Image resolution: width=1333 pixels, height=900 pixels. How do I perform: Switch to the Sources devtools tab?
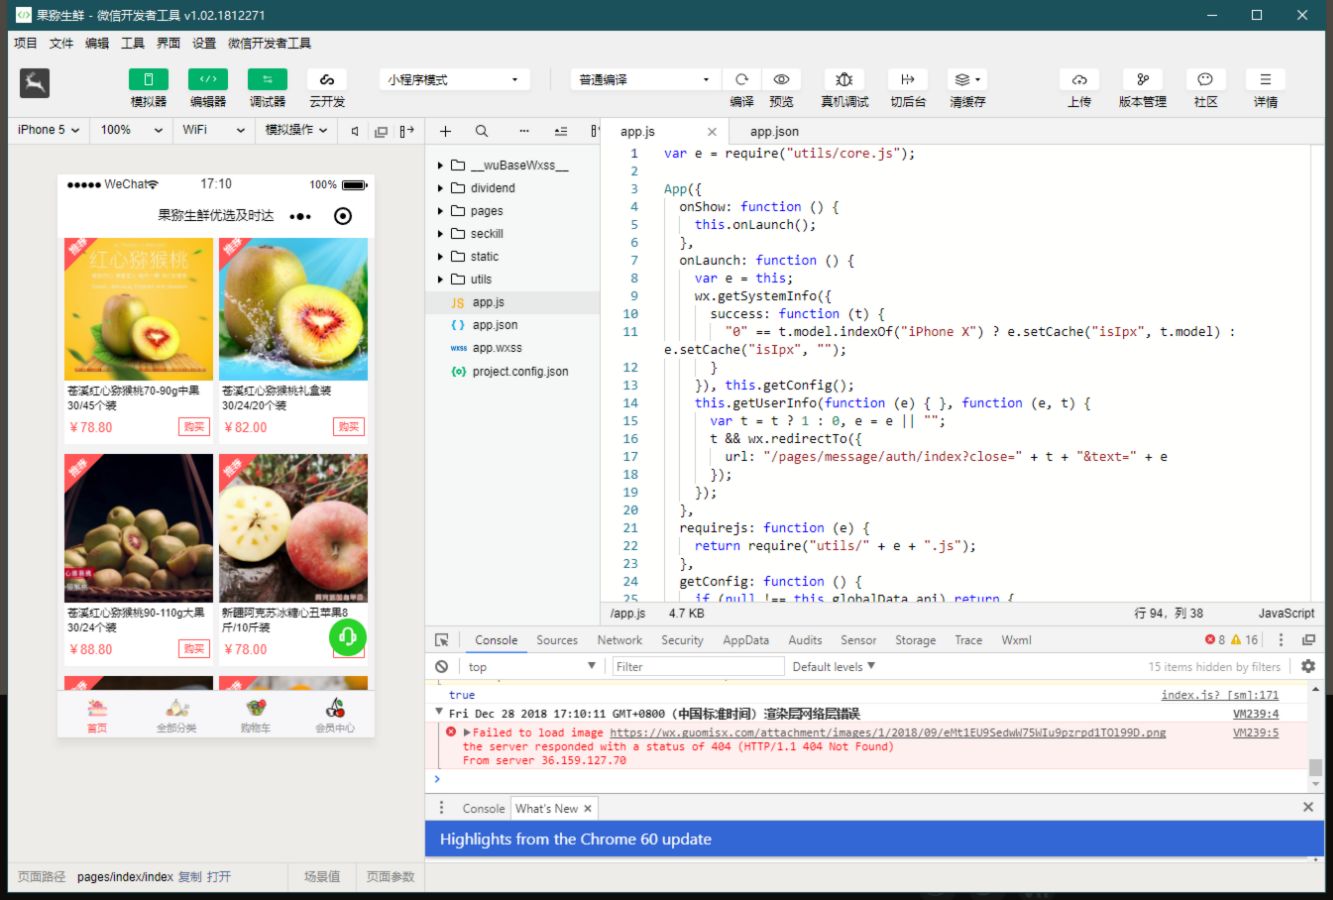557,640
